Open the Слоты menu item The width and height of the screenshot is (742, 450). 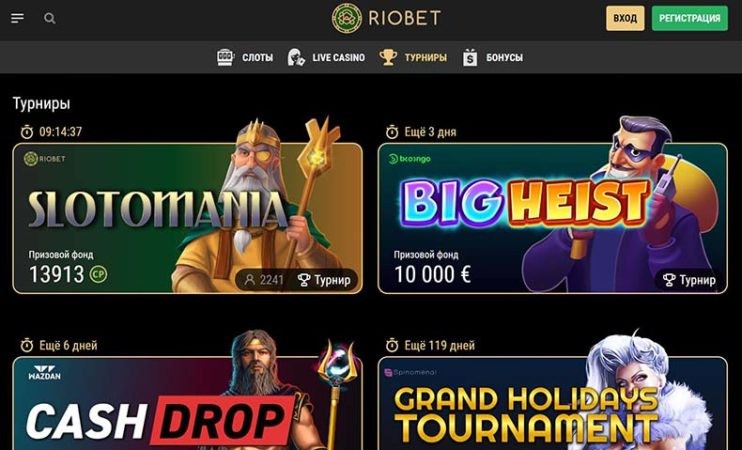257,58
